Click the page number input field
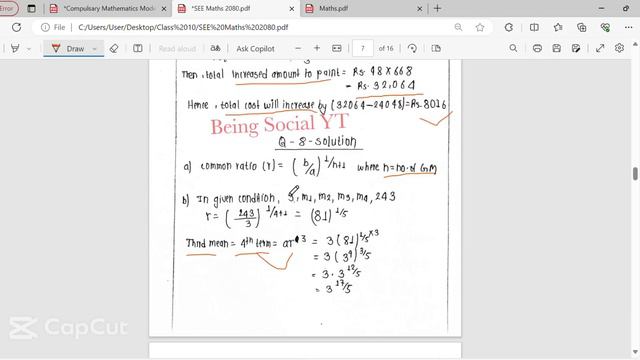Screen dimensions: 640x360 (x=362, y=49)
